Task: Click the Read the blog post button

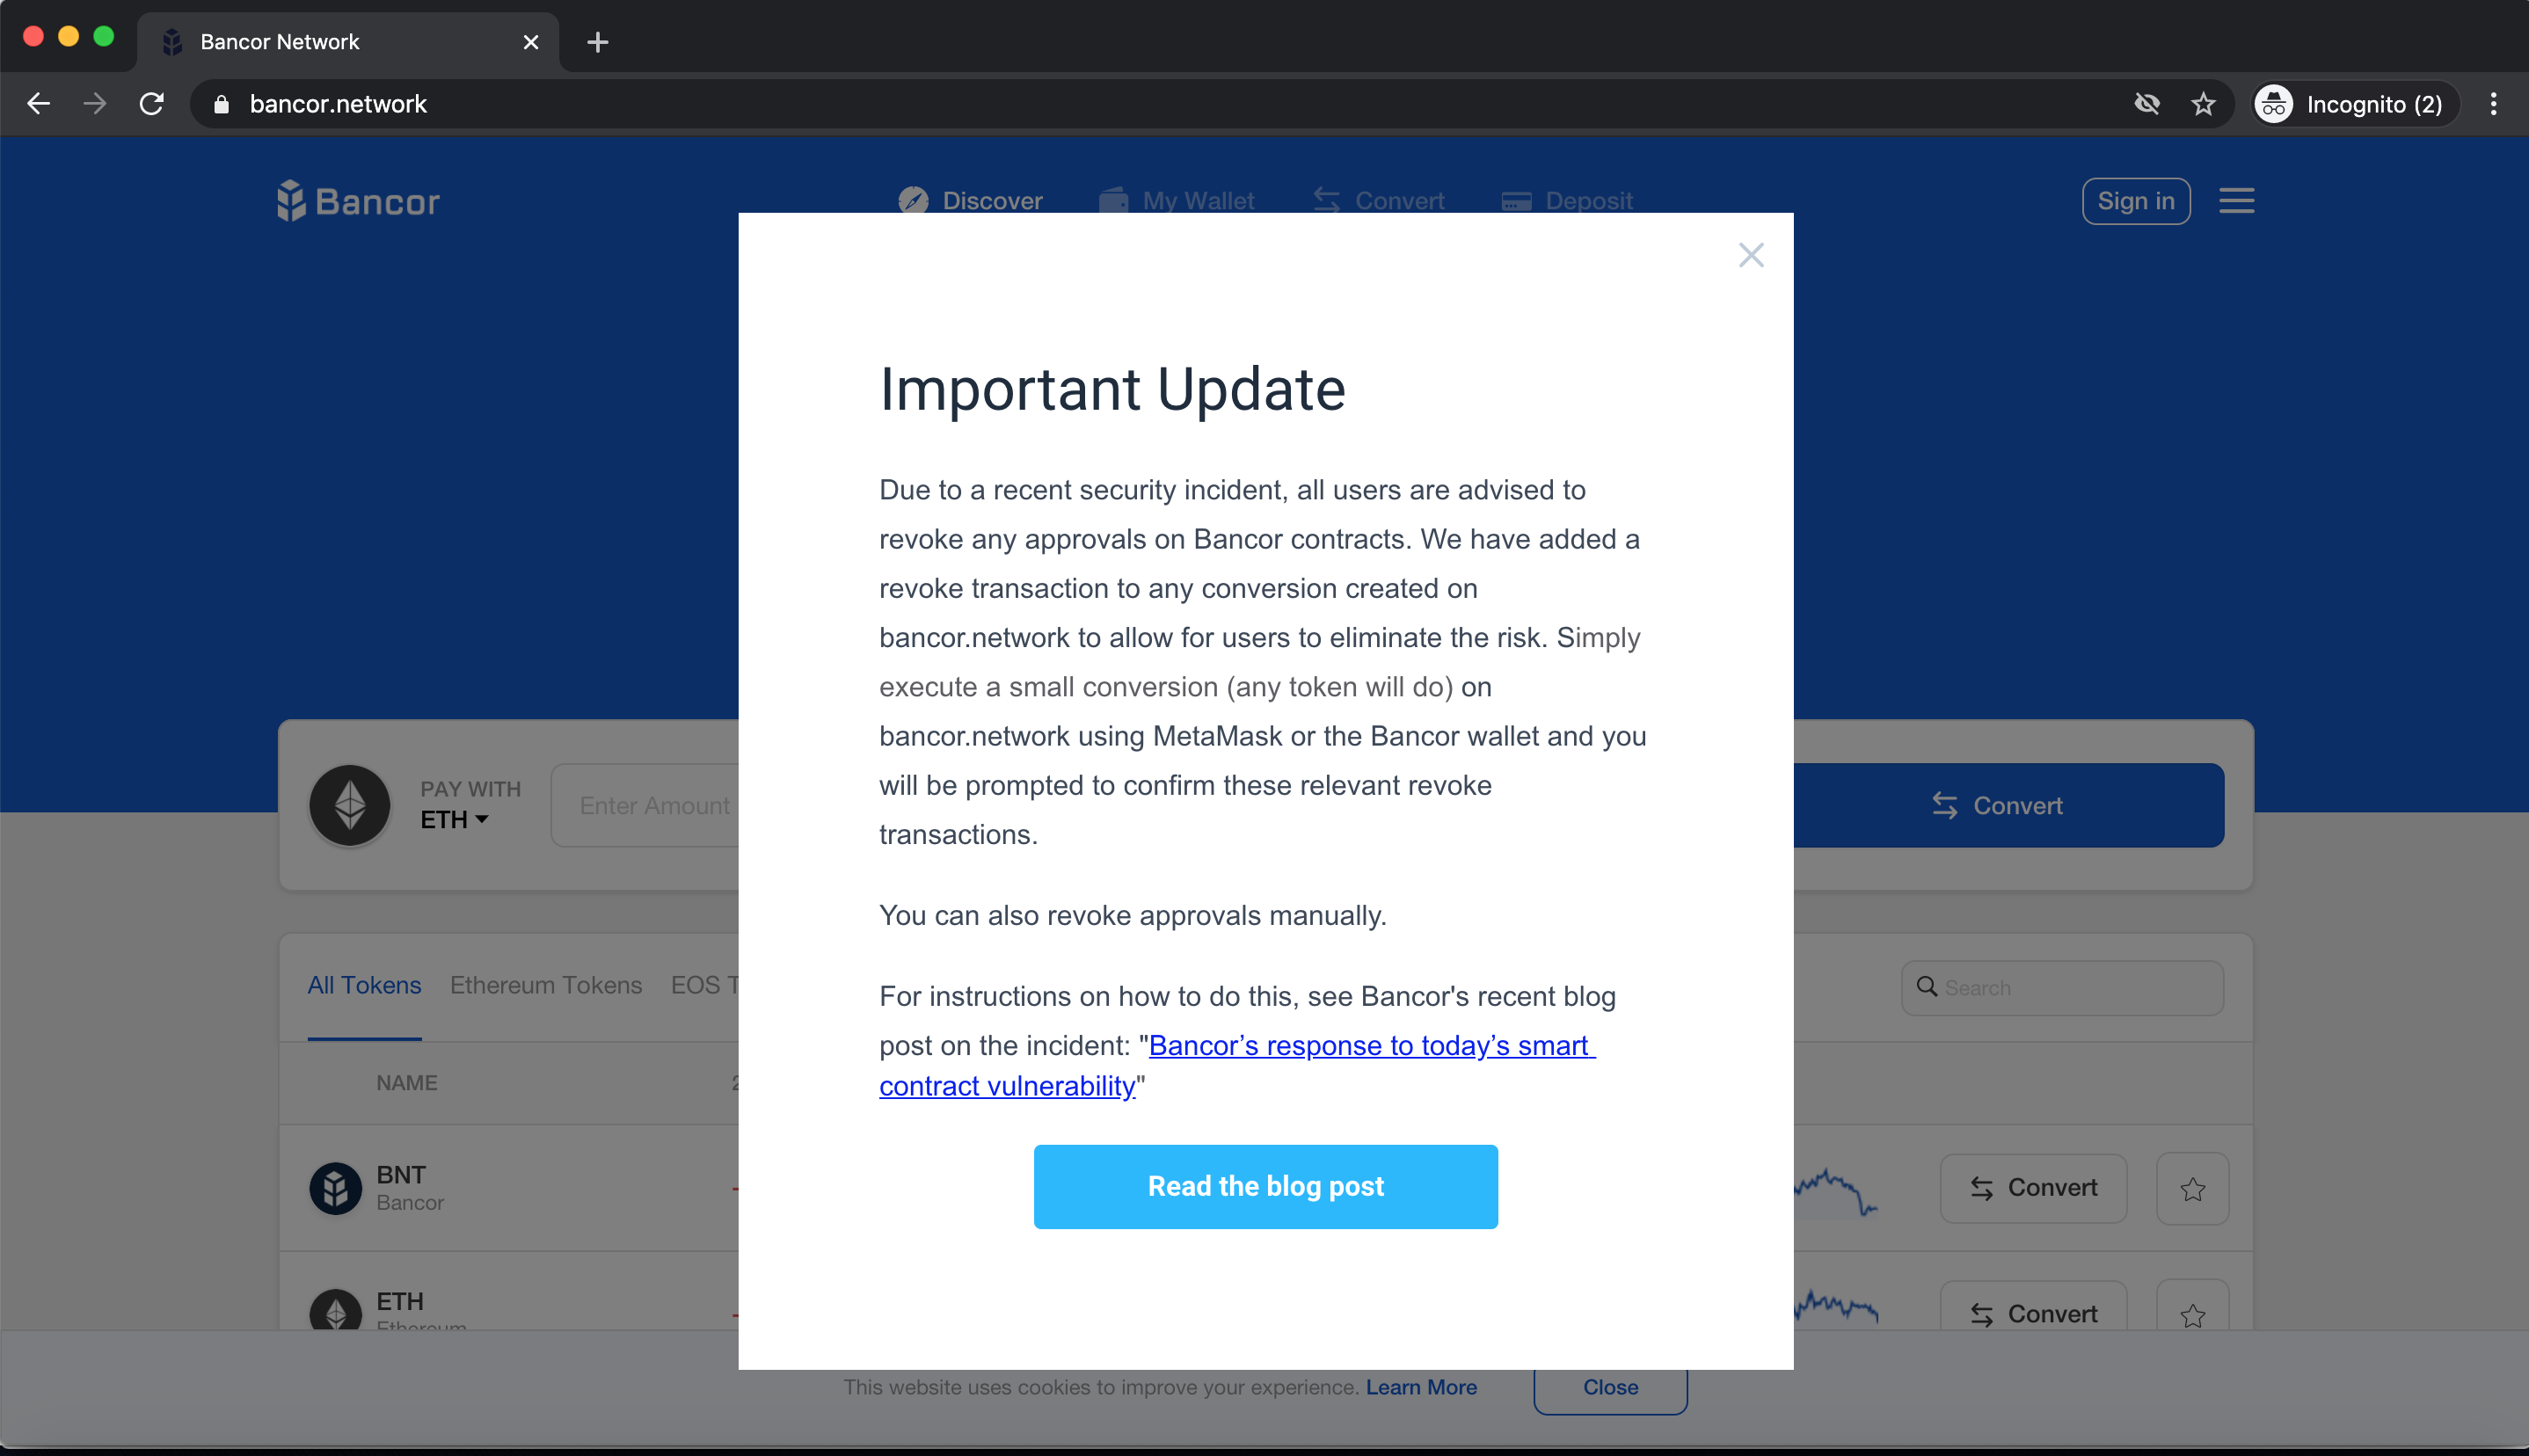Action: click(x=1265, y=1186)
